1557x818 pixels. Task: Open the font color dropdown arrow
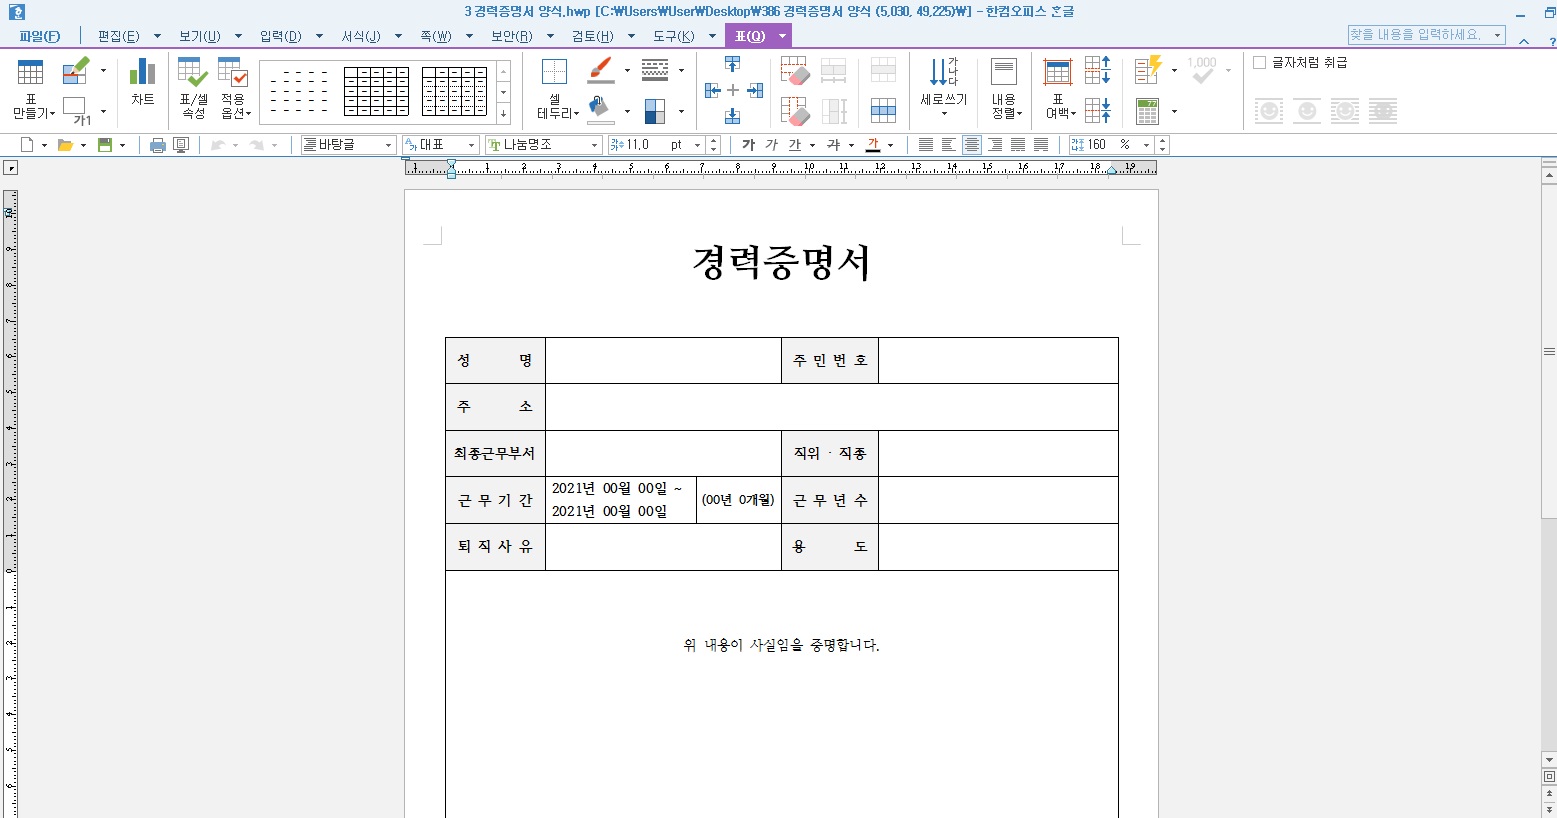point(890,145)
